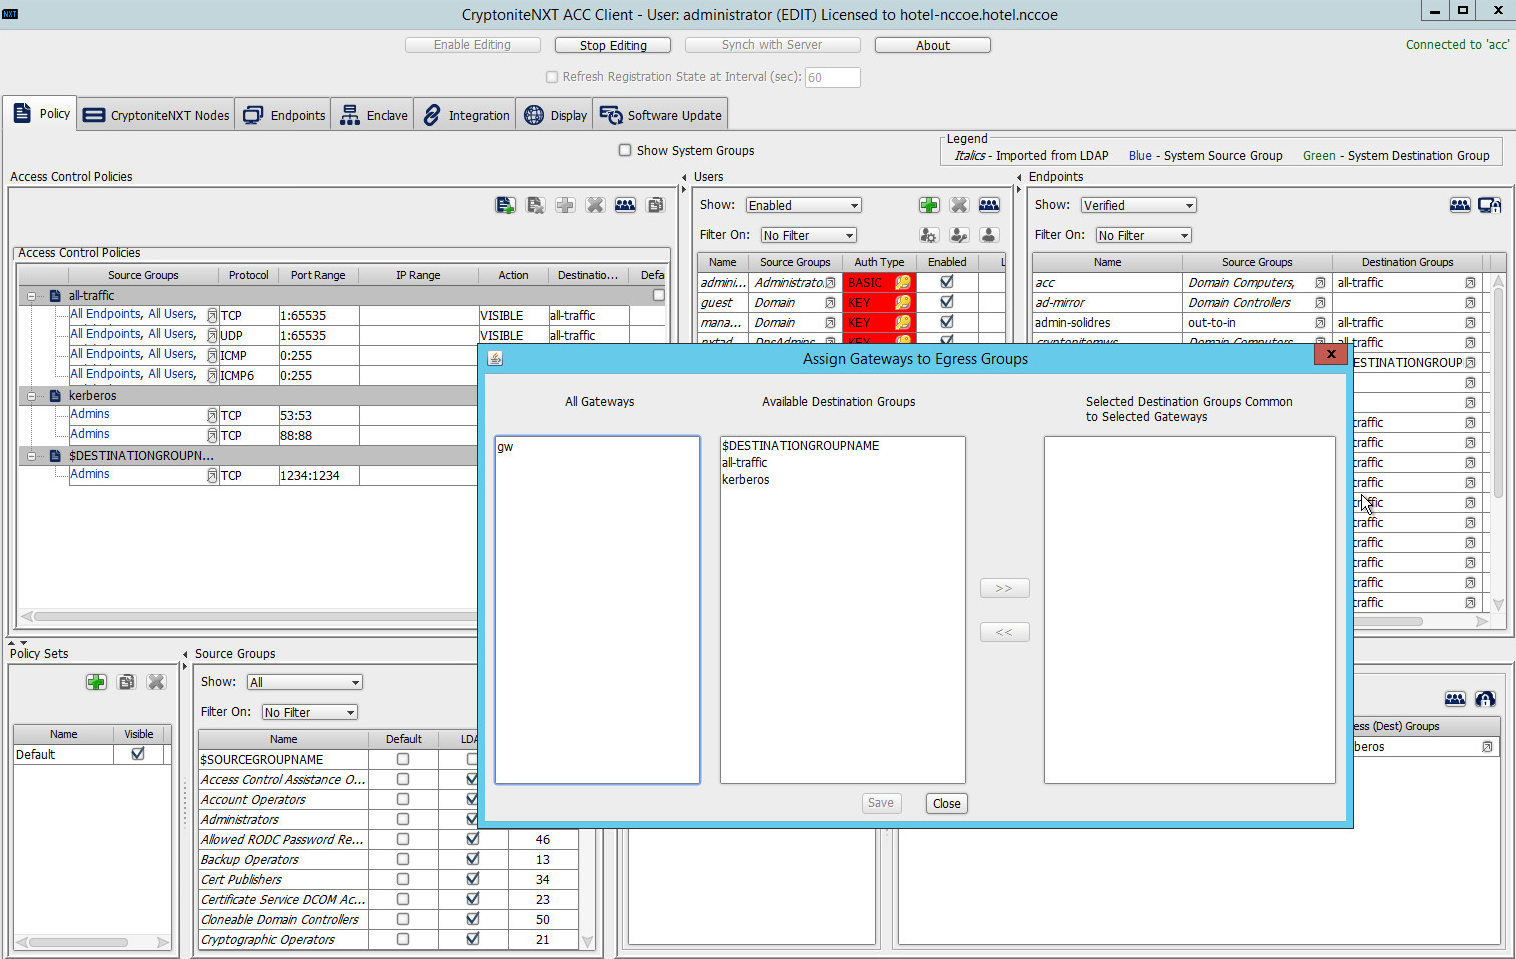1516x959 pixels.
Task: Toggle Show System Groups checkbox
Action: (x=625, y=150)
